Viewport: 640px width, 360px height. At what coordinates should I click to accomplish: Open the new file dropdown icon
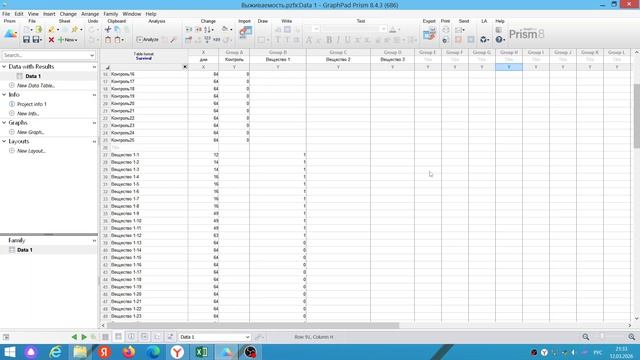[x=27, y=29]
